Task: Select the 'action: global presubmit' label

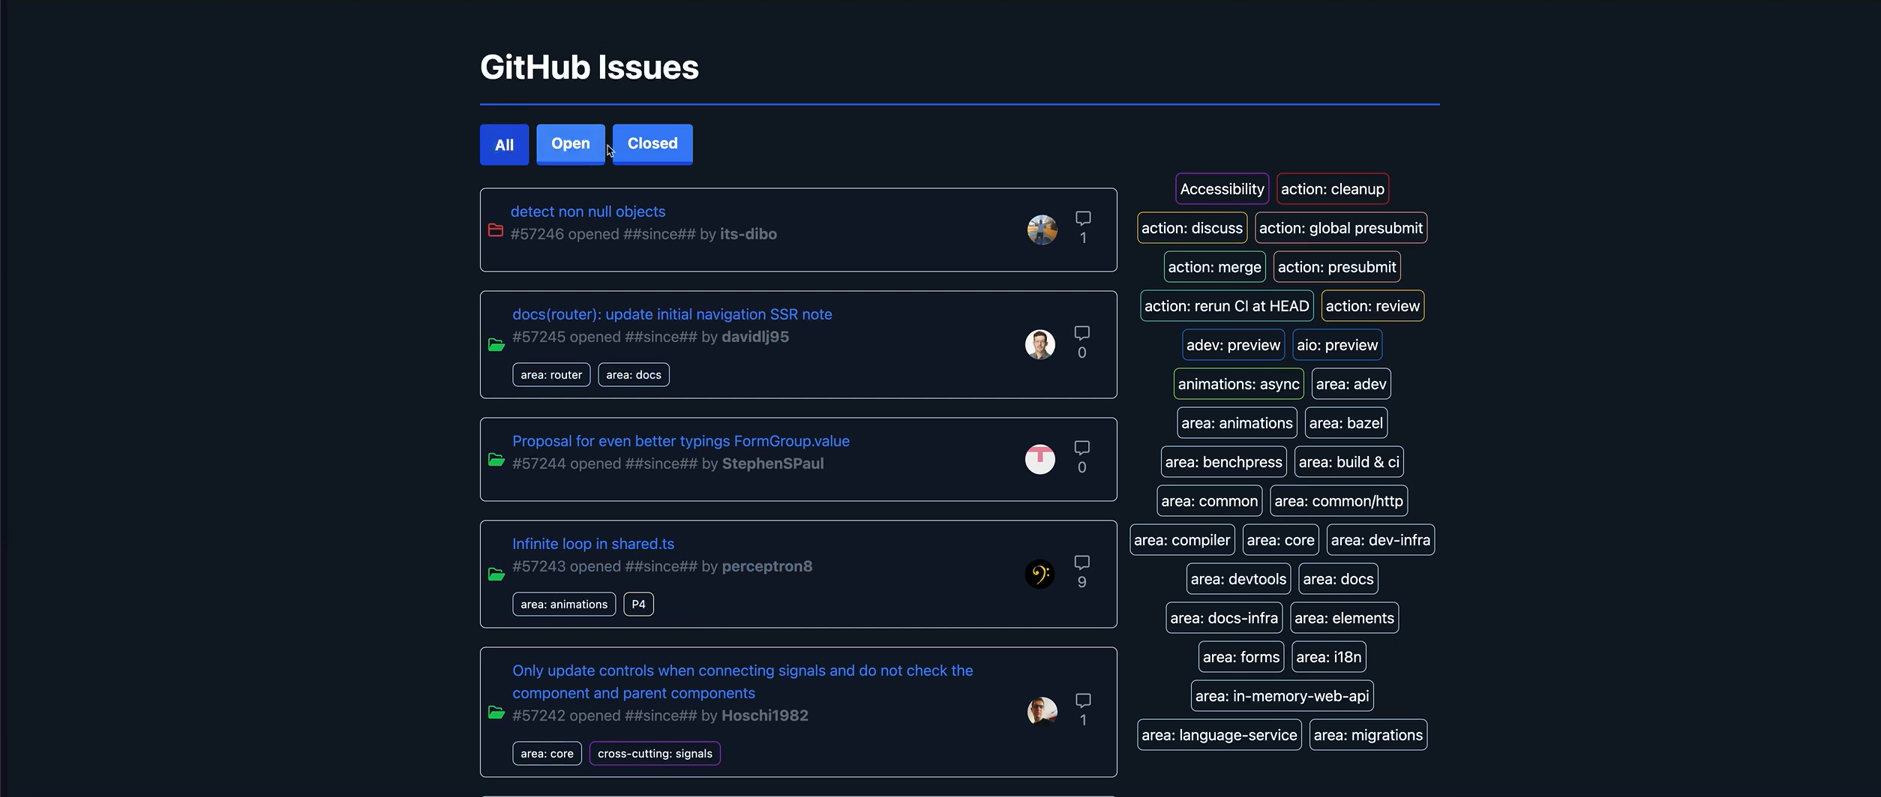Action: [x=1341, y=228]
